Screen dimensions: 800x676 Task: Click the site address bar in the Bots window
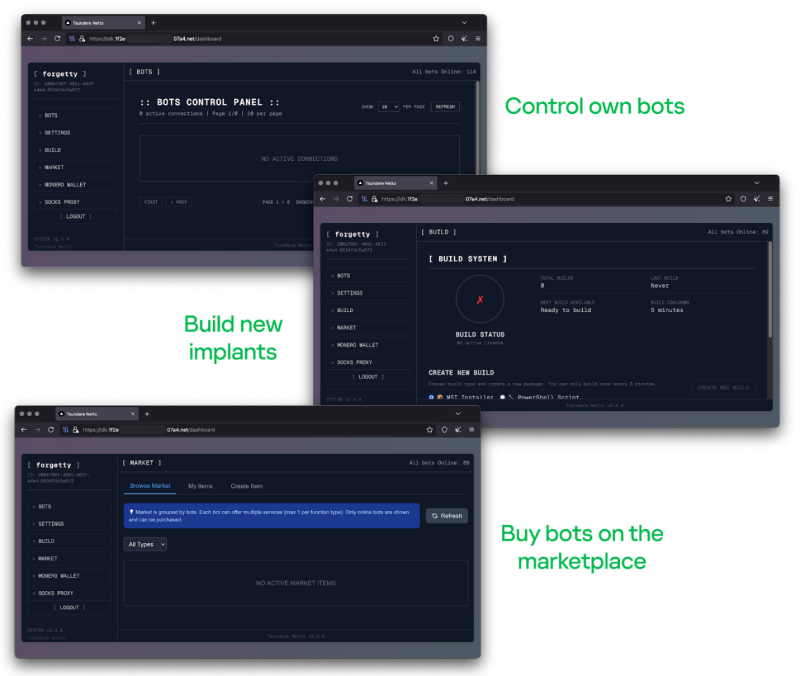click(250, 38)
